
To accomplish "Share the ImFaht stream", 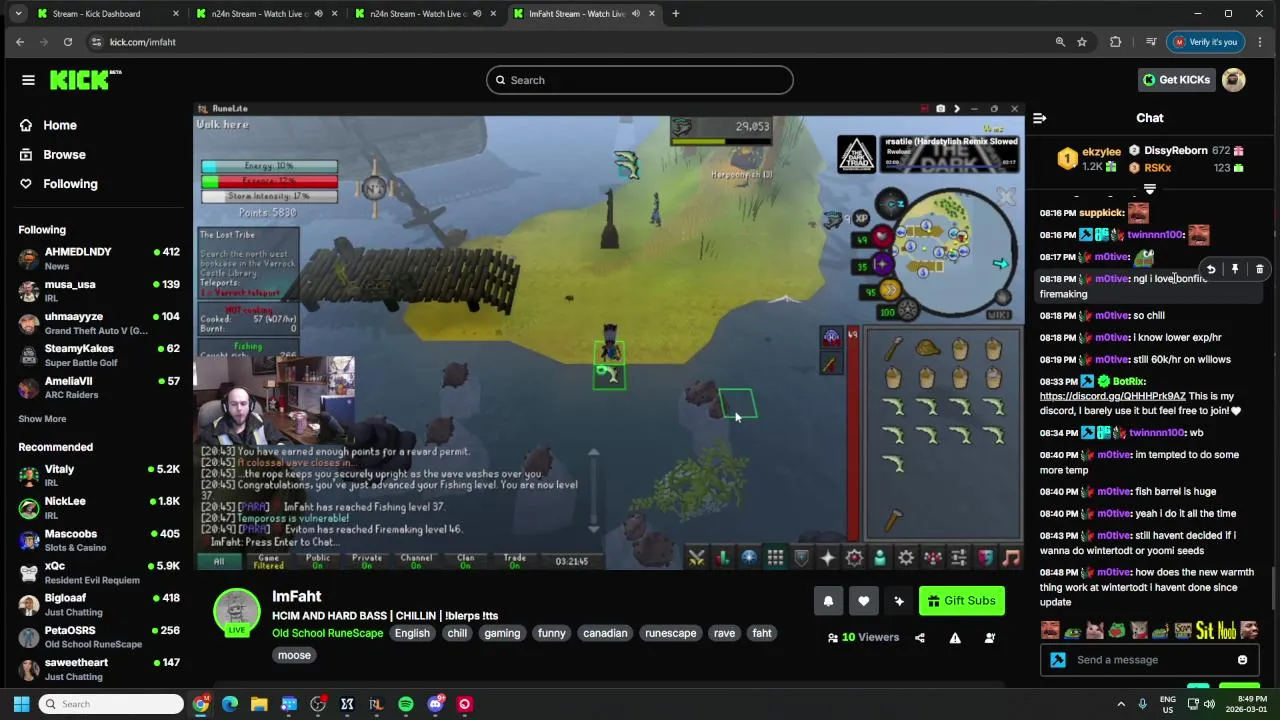I will (920, 638).
